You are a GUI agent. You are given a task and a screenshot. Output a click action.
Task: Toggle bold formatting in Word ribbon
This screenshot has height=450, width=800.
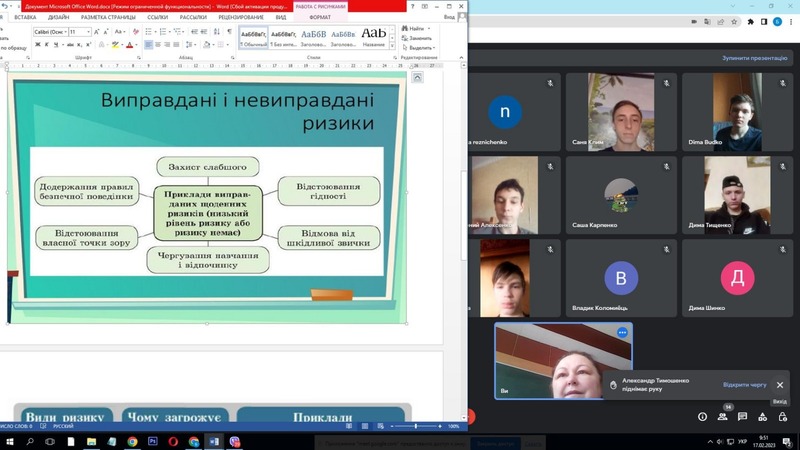(37, 45)
